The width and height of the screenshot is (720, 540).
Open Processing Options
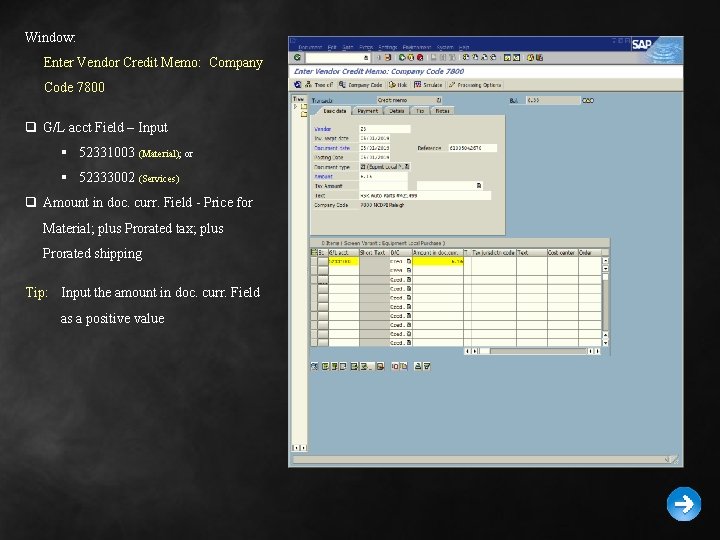point(475,84)
